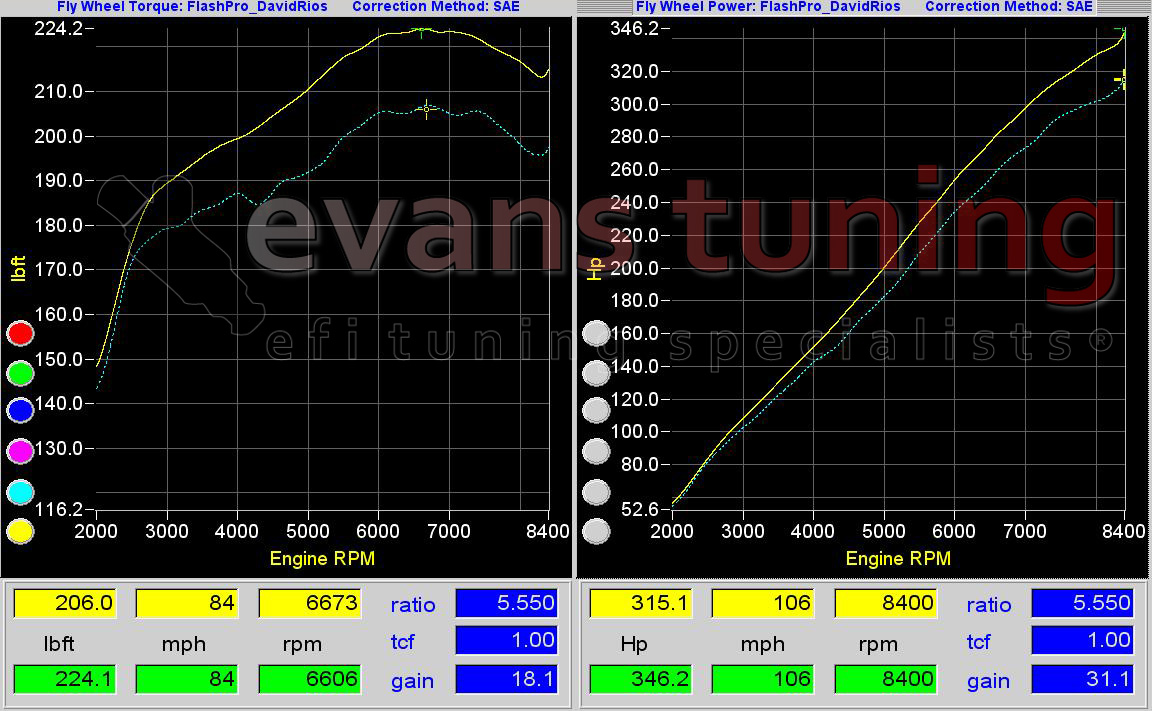The image size is (1152, 711).
Task: Click the yellow run-color circle in torque graph
Action: click(20, 531)
